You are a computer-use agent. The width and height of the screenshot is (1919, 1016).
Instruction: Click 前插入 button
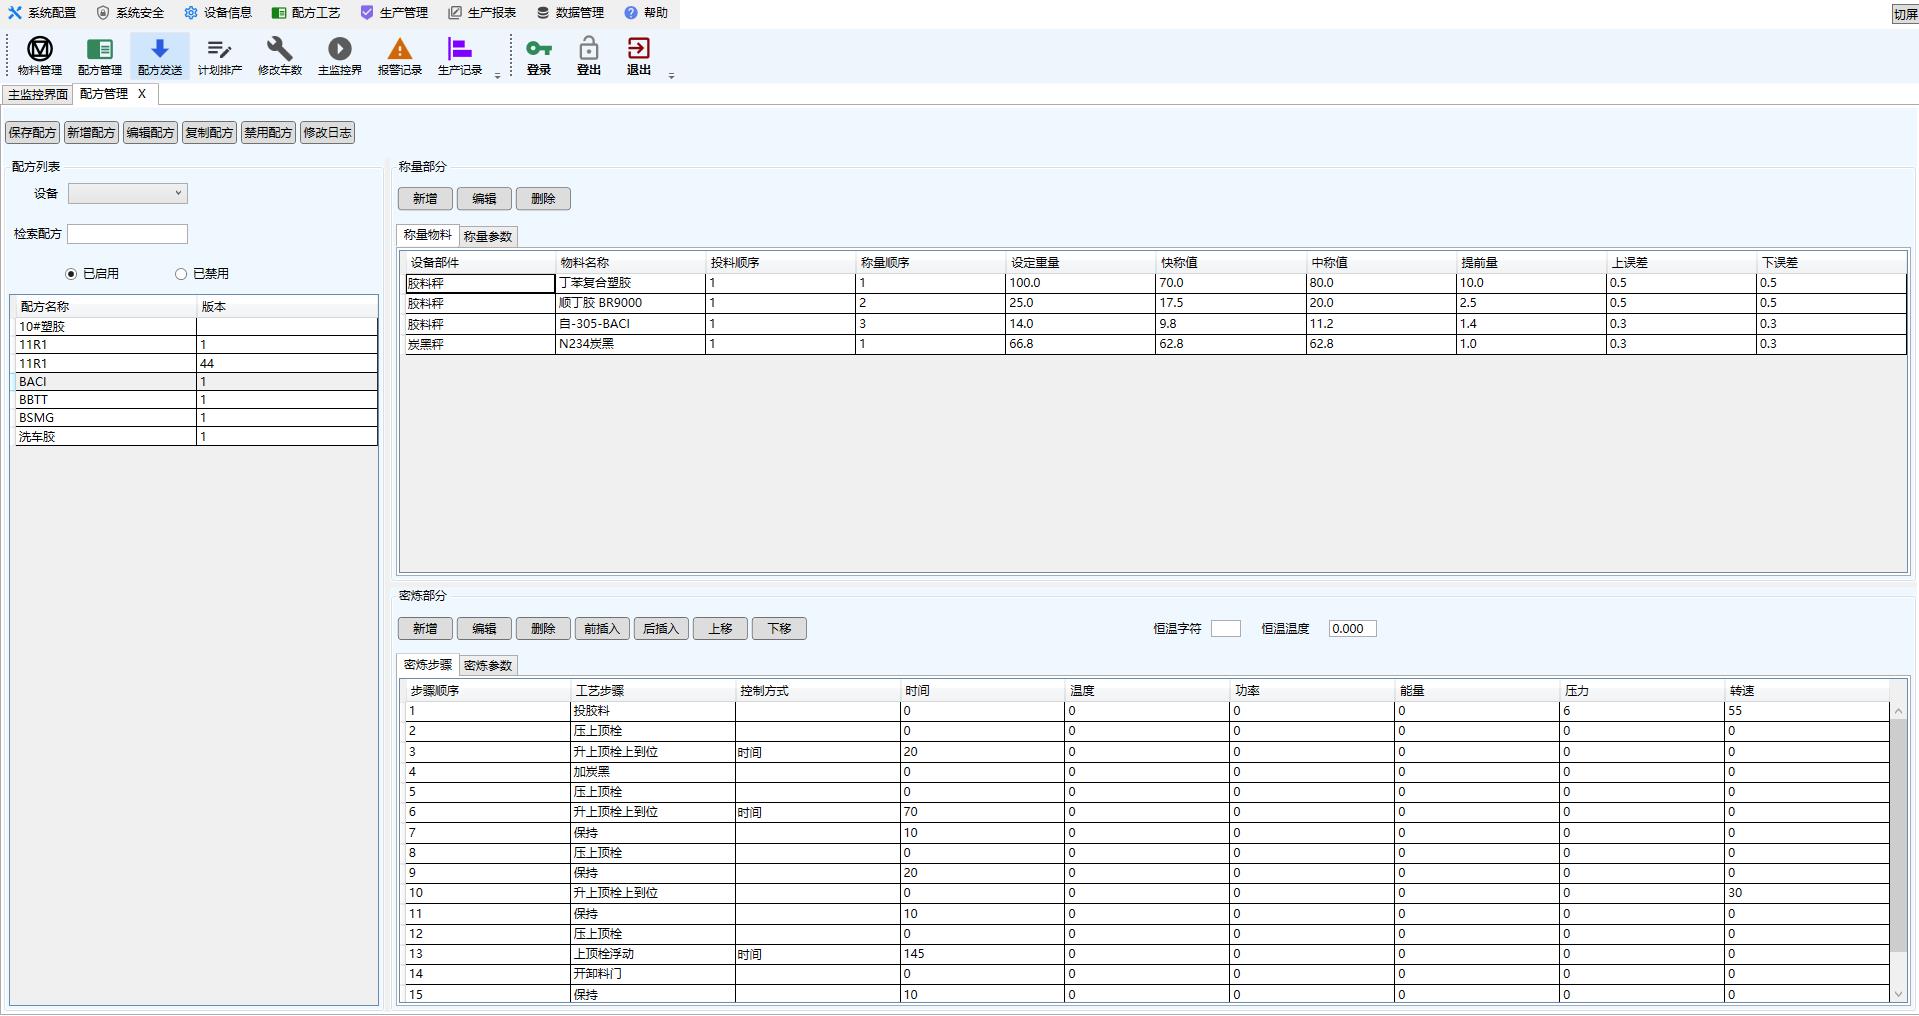[602, 629]
